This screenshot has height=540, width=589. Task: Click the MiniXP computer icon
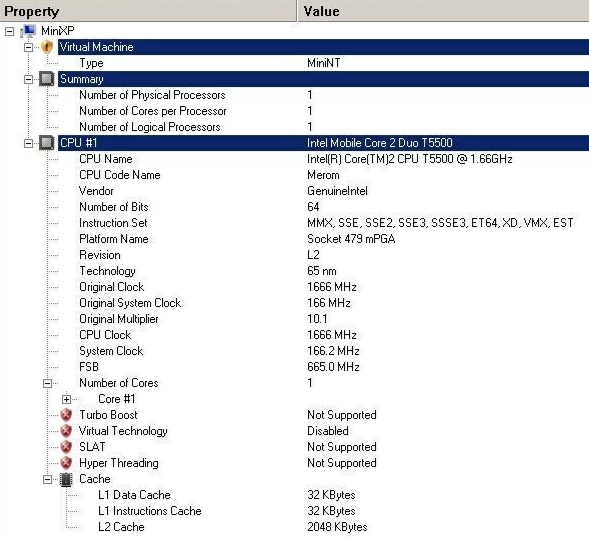coord(29,31)
